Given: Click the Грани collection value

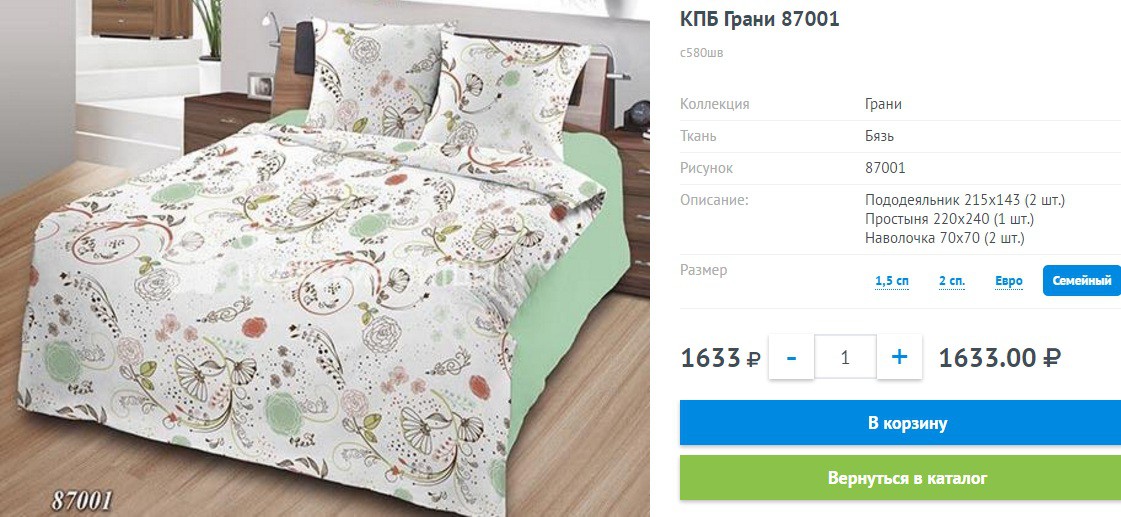Looking at the screenshot, I should point(883,104).
